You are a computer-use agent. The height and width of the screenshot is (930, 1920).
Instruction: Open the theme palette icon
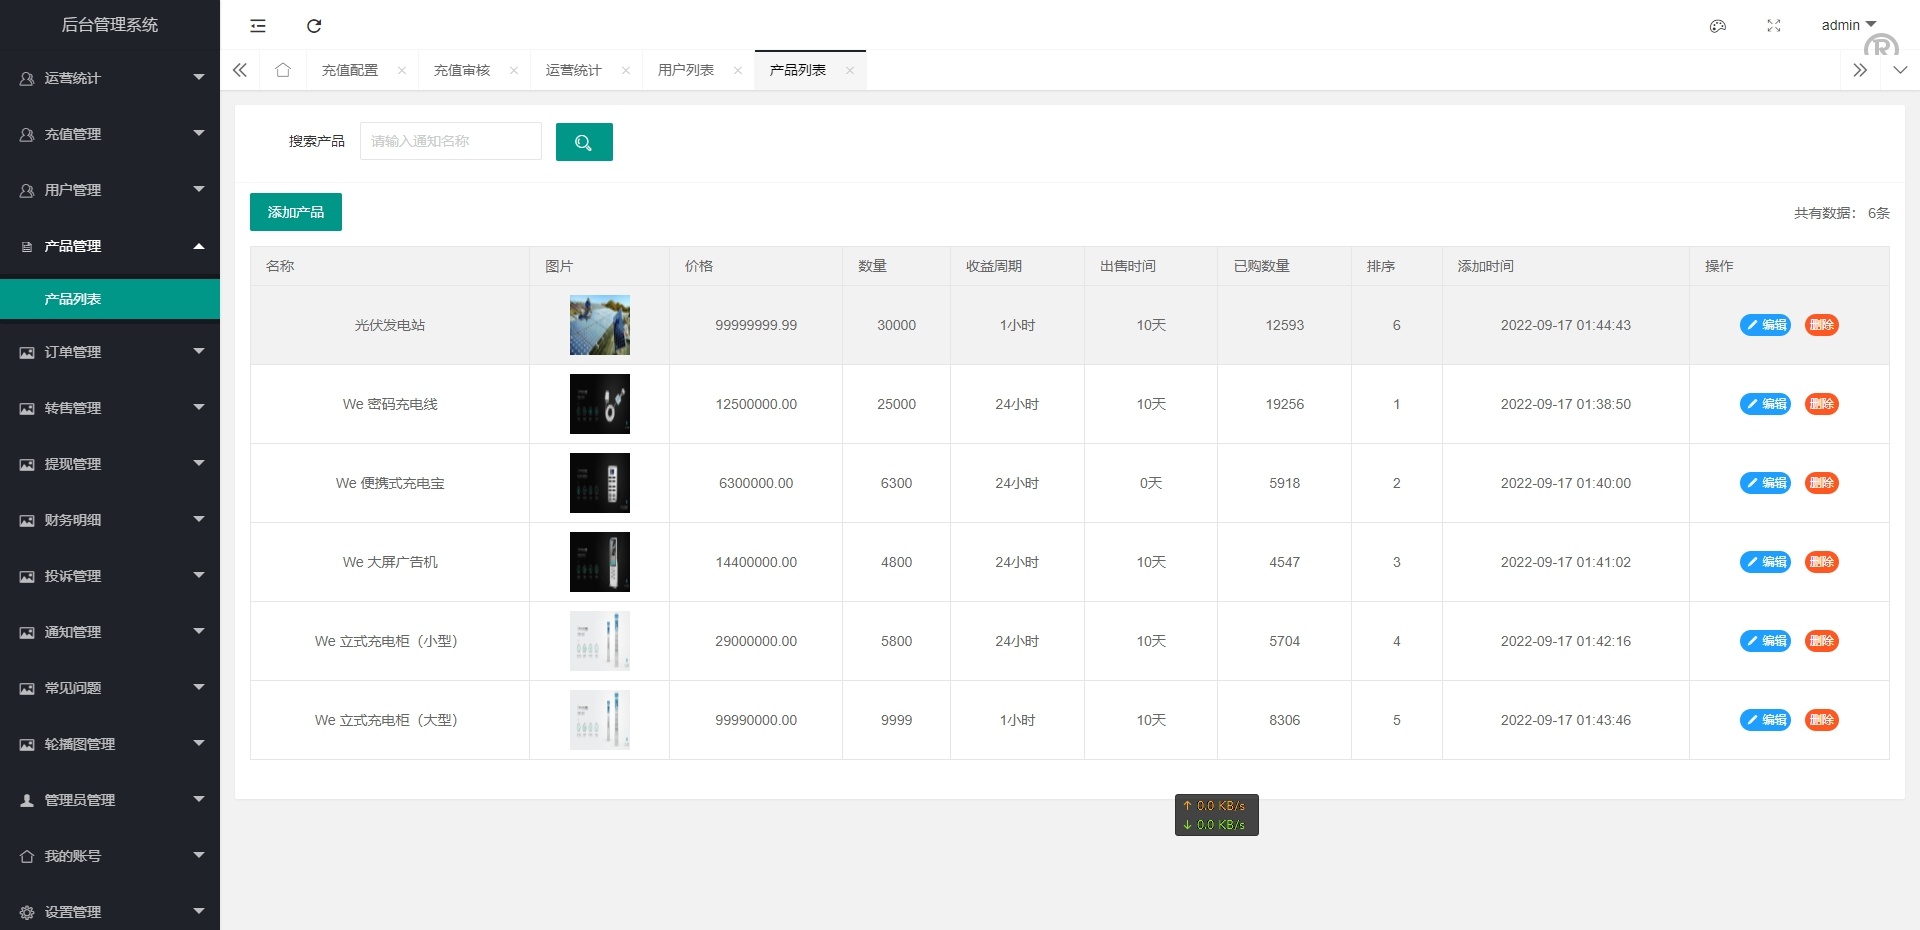(x=1717, y=26)
